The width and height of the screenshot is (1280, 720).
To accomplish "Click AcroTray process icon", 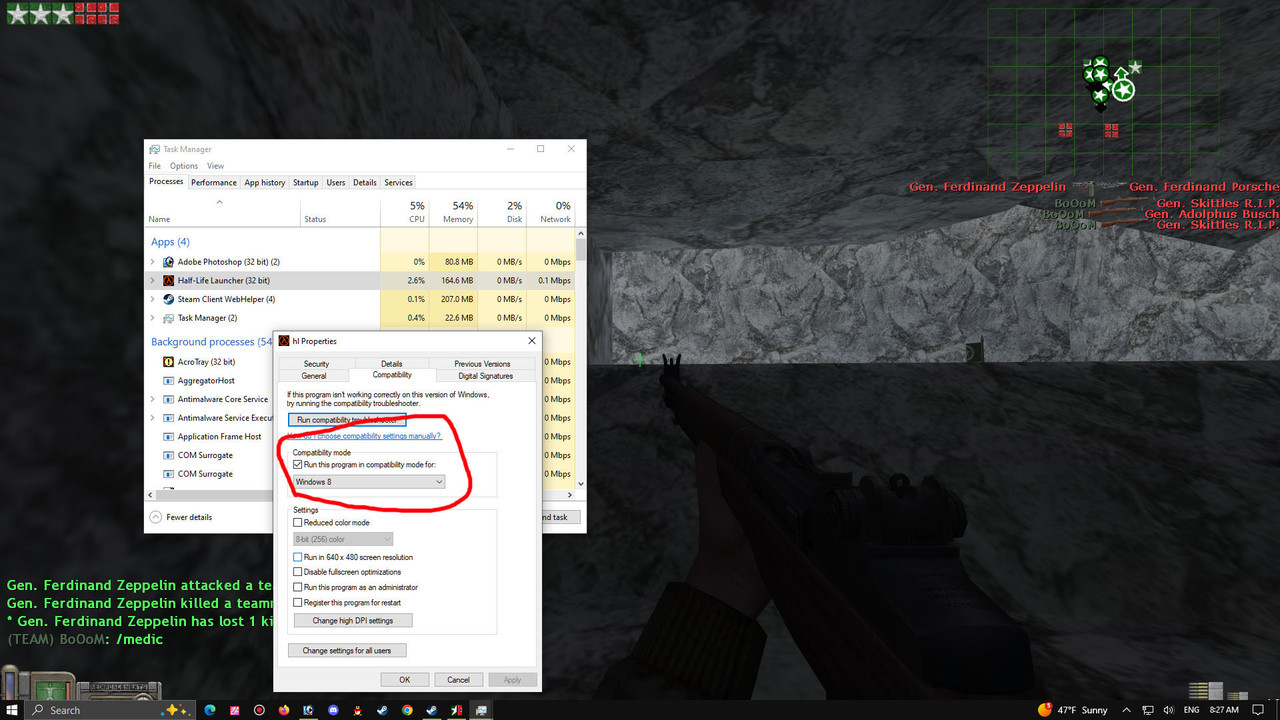I will tap(169, 362).
